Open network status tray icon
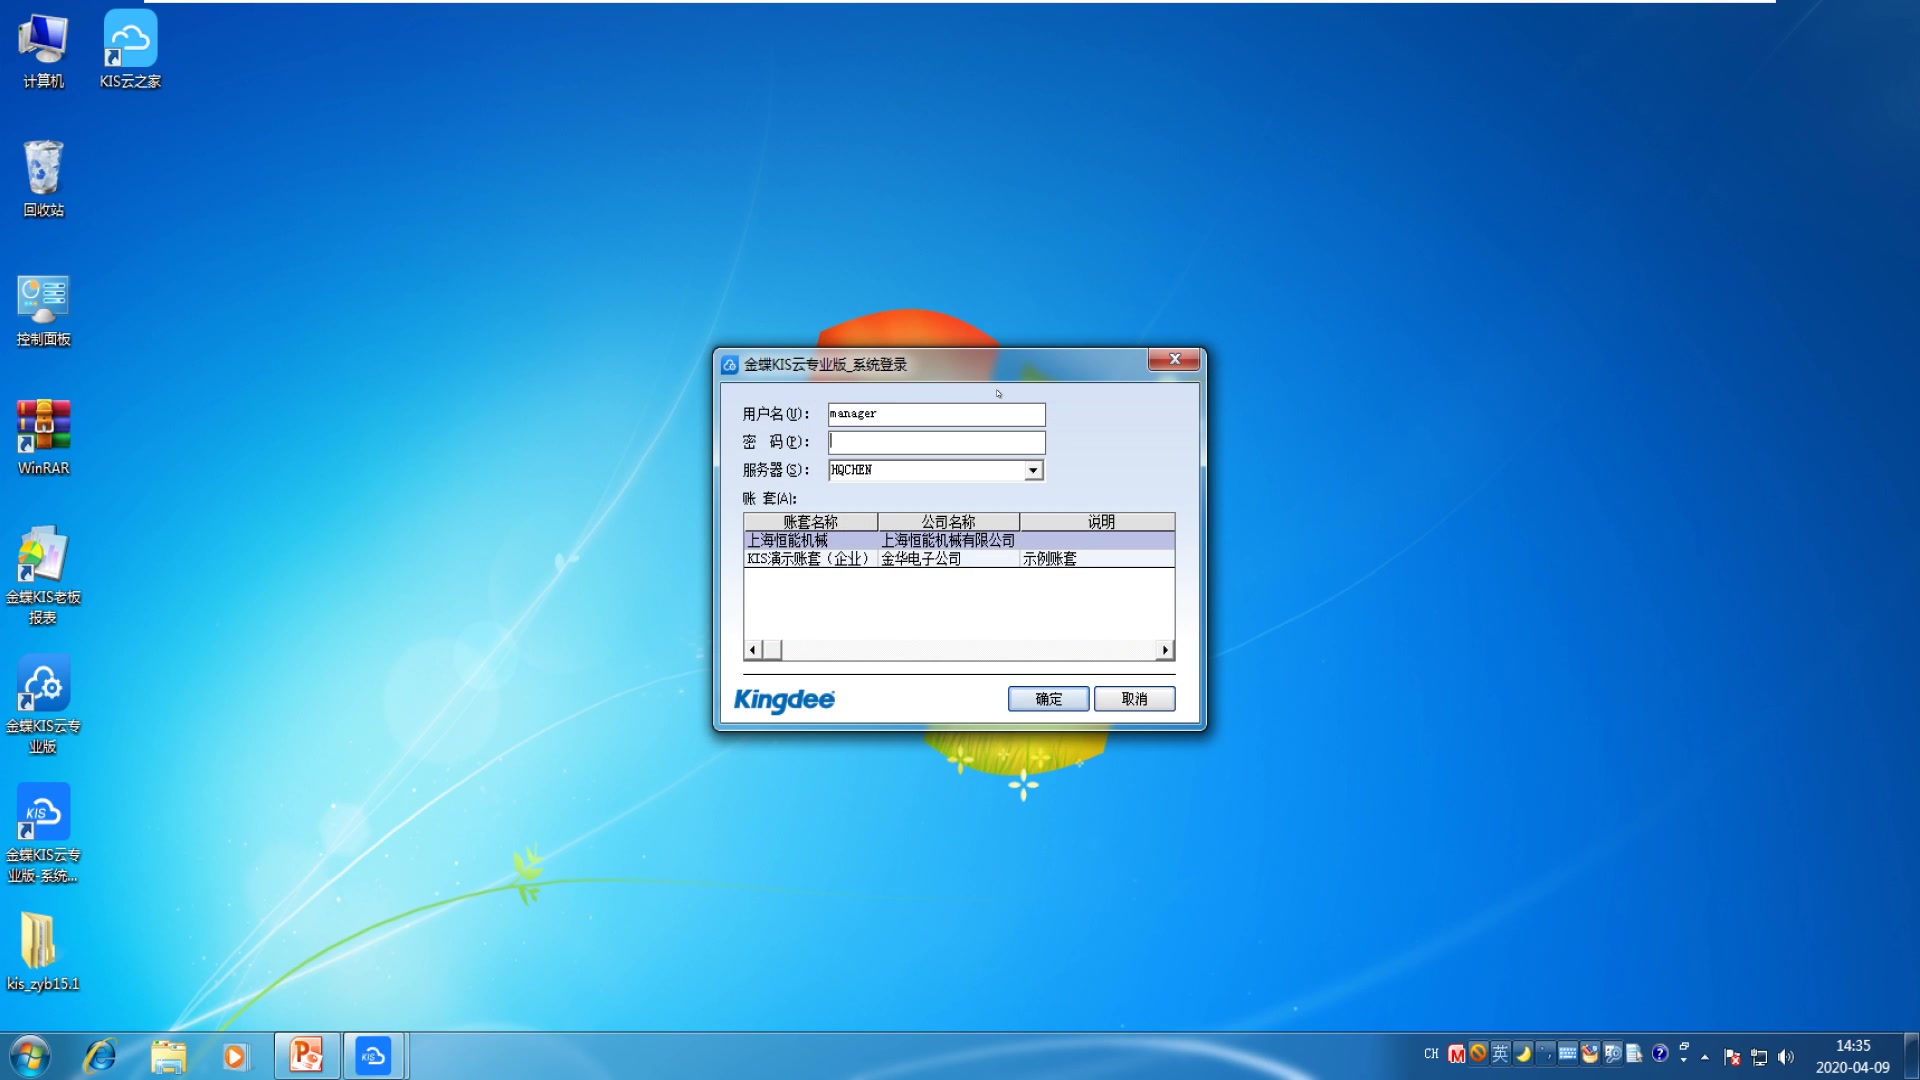 [x=1759, y=1057]
